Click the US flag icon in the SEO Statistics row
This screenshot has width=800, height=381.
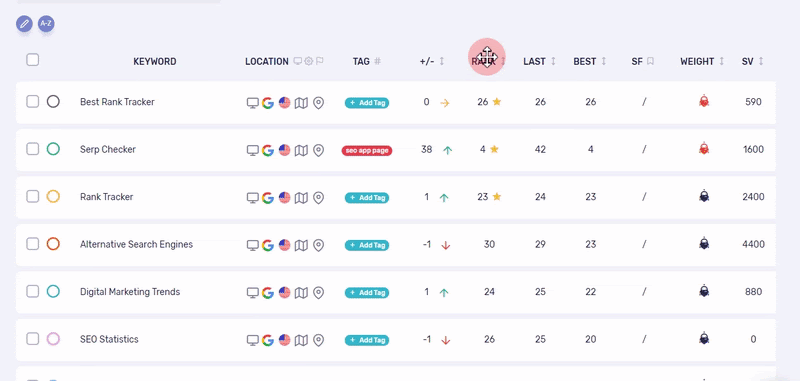tap(285, 340)
